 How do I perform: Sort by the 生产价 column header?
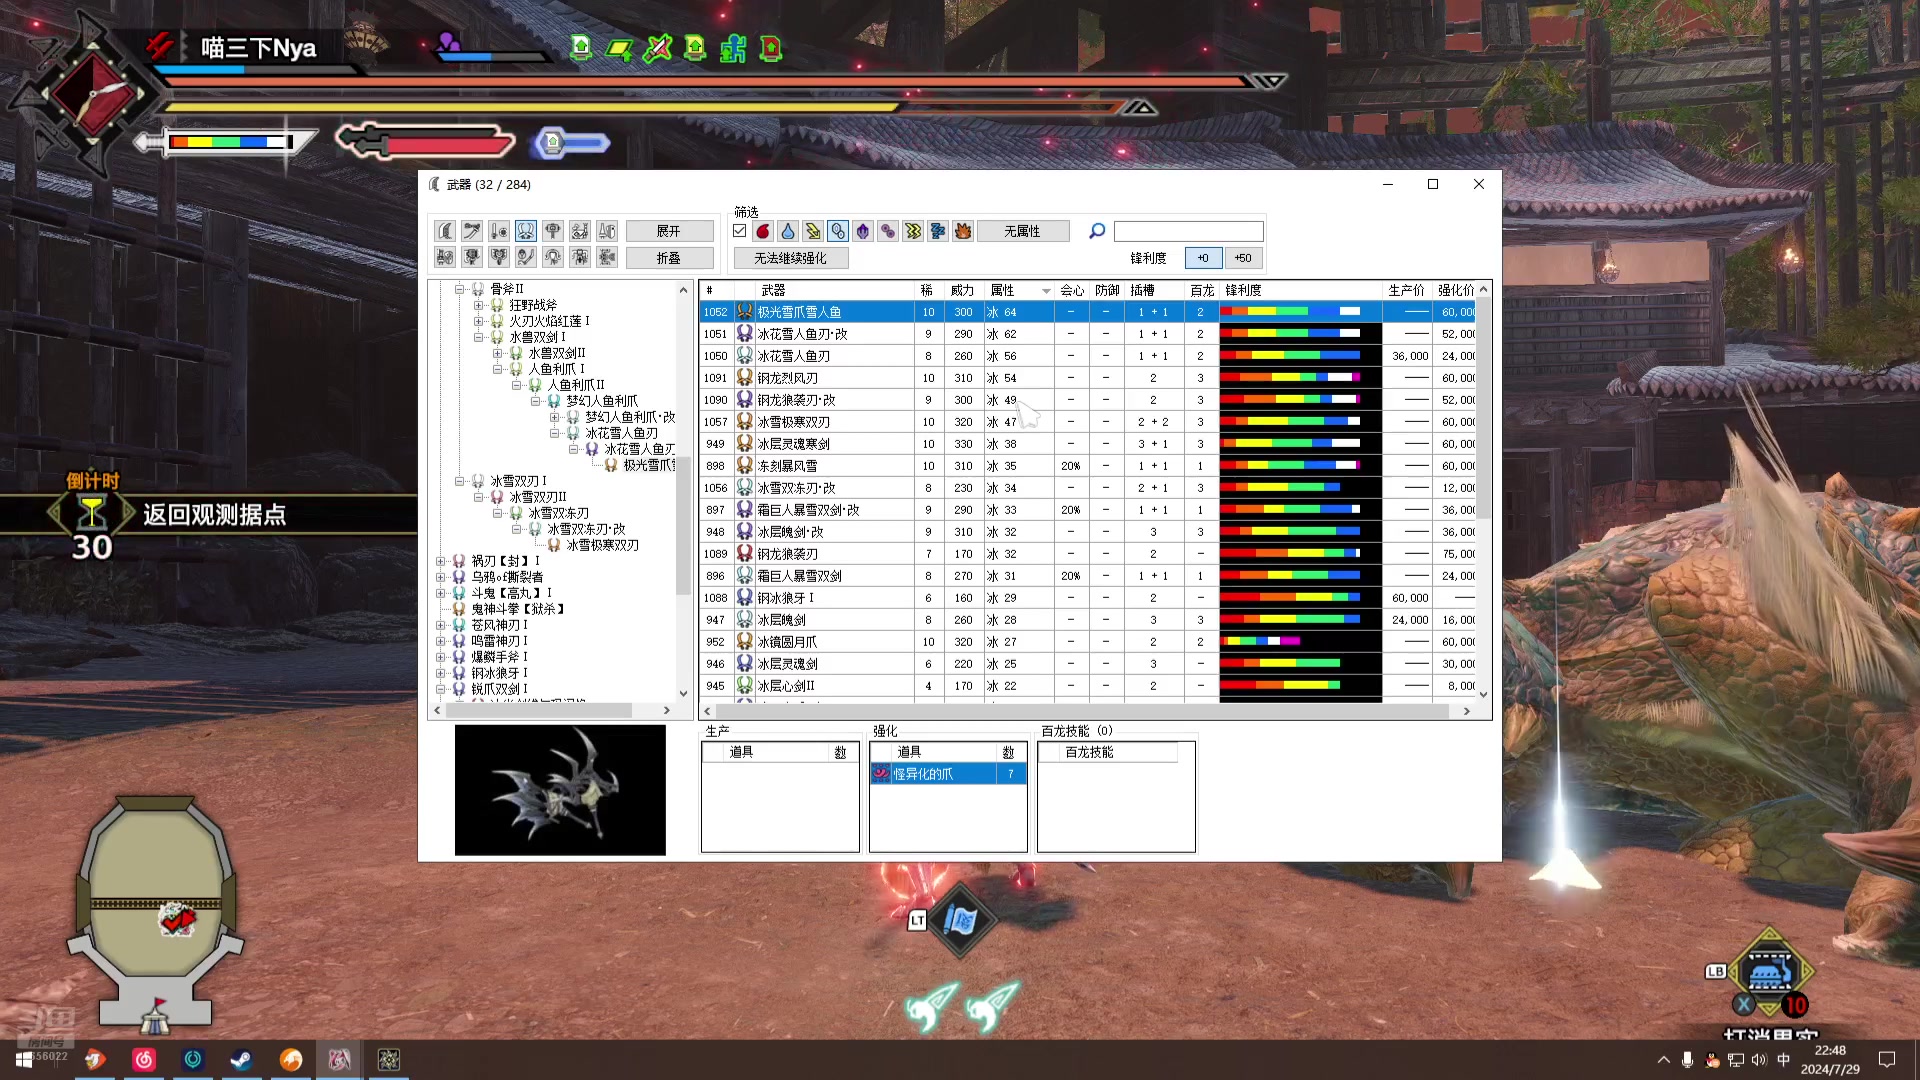1407,290
